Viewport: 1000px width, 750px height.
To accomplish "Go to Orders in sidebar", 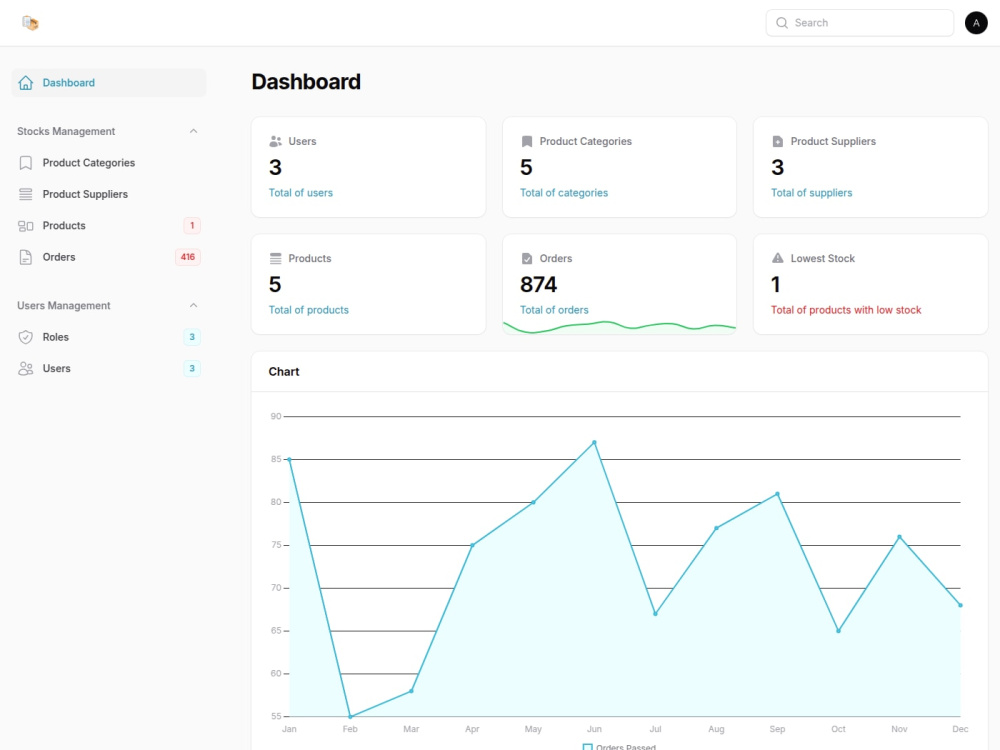I will tap(109, 257).
